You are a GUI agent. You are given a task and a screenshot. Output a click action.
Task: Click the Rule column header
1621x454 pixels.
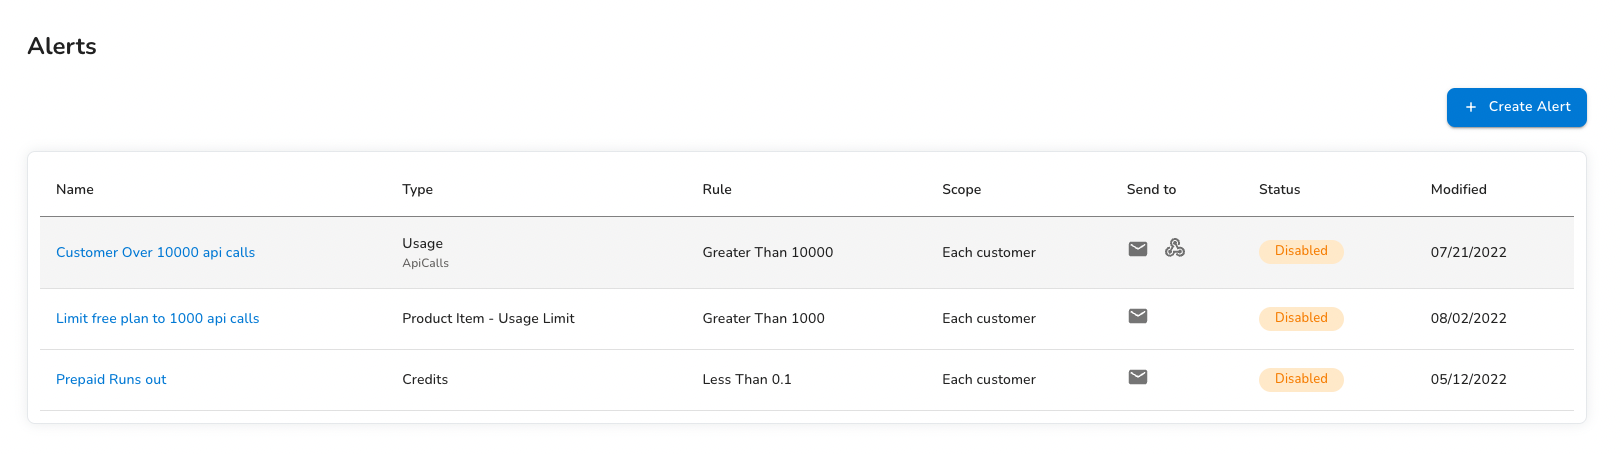(x=717, y=190)
